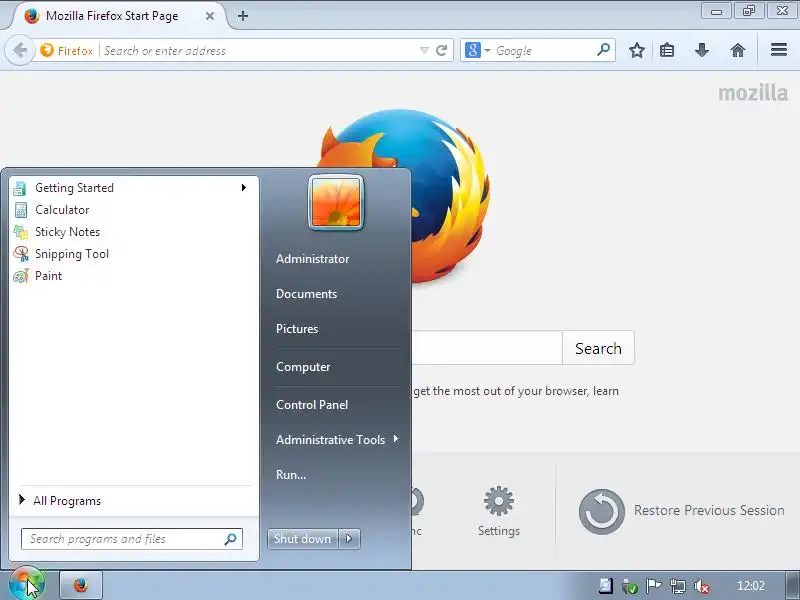Screen dimensions: 800x600
Task: Click the Calculator icon in Start menu
Action: pos(20,210)
